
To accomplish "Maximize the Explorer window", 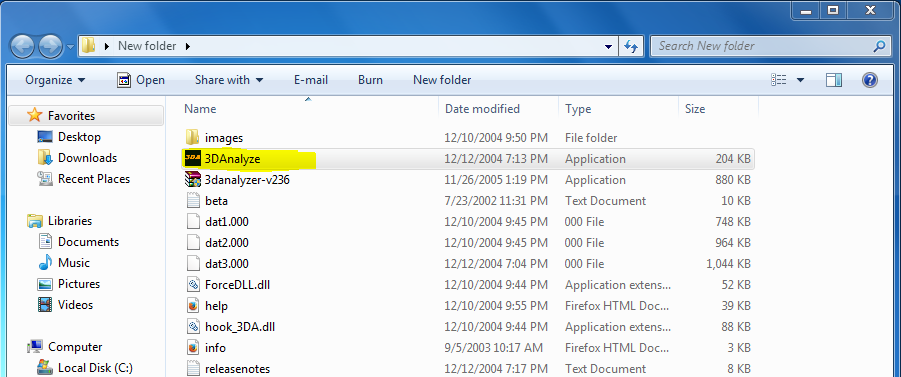I will pyautogui.click(x=833, y=10).
